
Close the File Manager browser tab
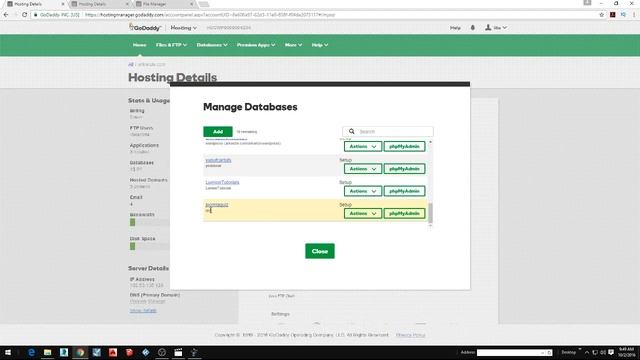[x=191, y=4]
